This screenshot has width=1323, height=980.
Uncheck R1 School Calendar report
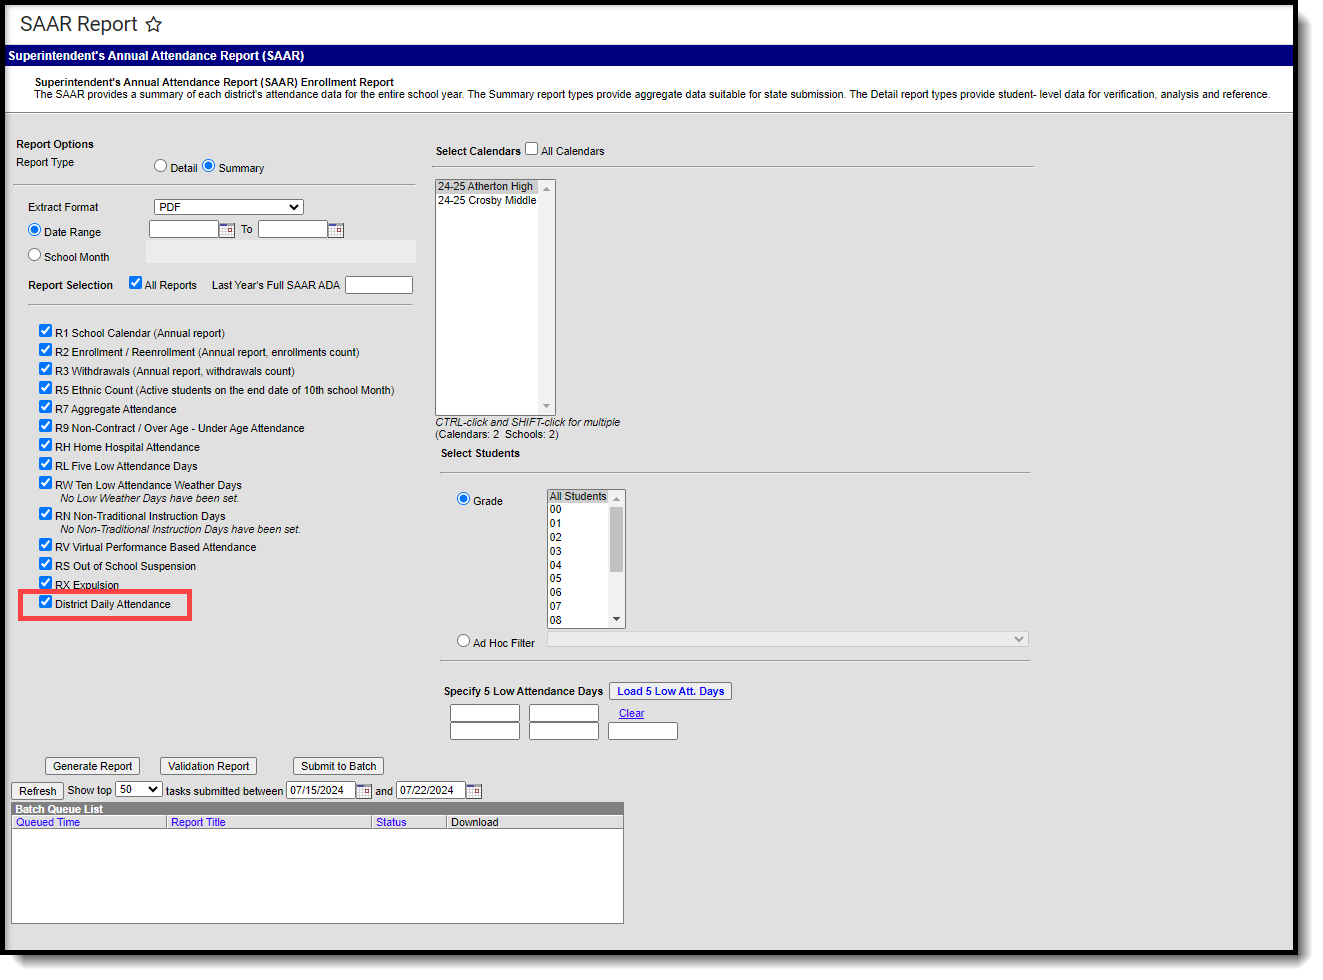[46, 331]
